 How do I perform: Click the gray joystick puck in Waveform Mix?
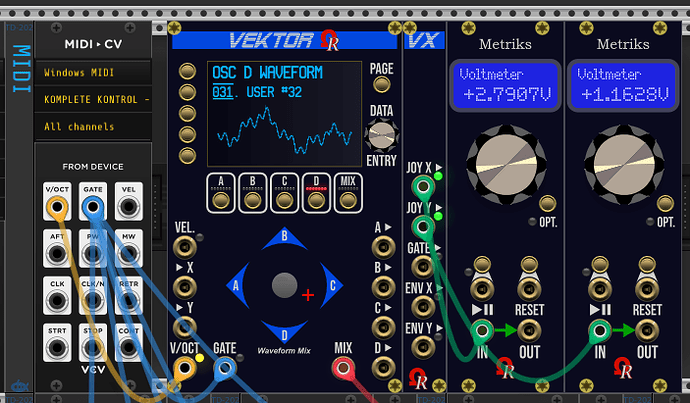pos(284,285)
